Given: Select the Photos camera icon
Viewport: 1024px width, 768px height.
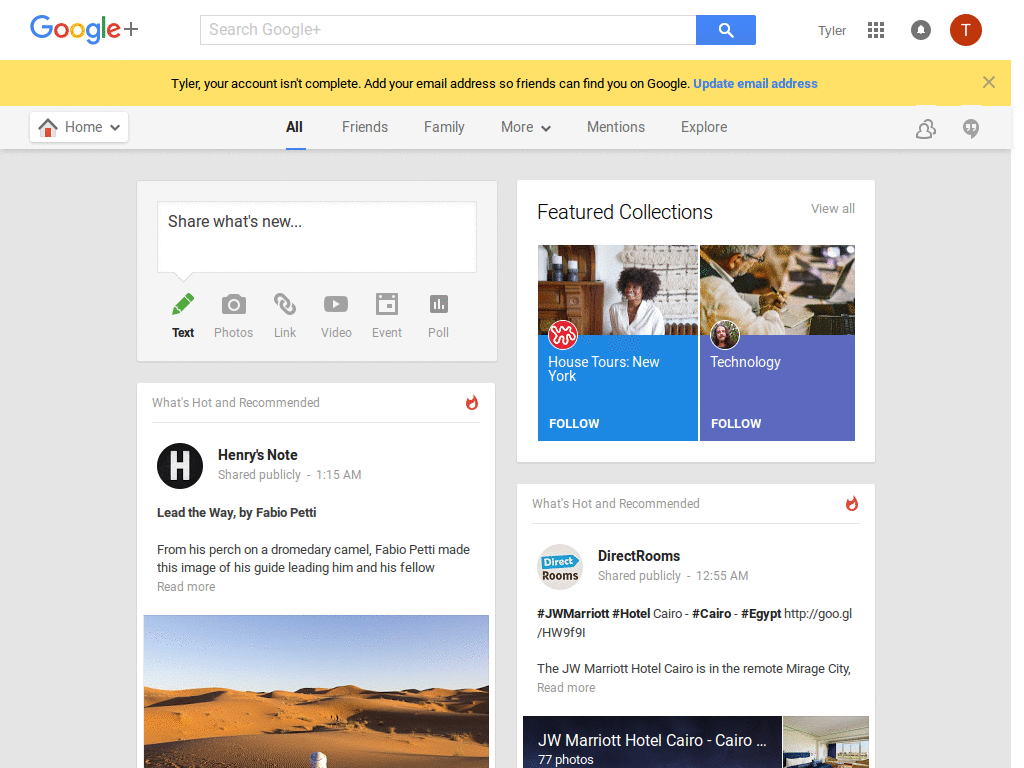Looking at the screenshot, I should click(234, 304).
